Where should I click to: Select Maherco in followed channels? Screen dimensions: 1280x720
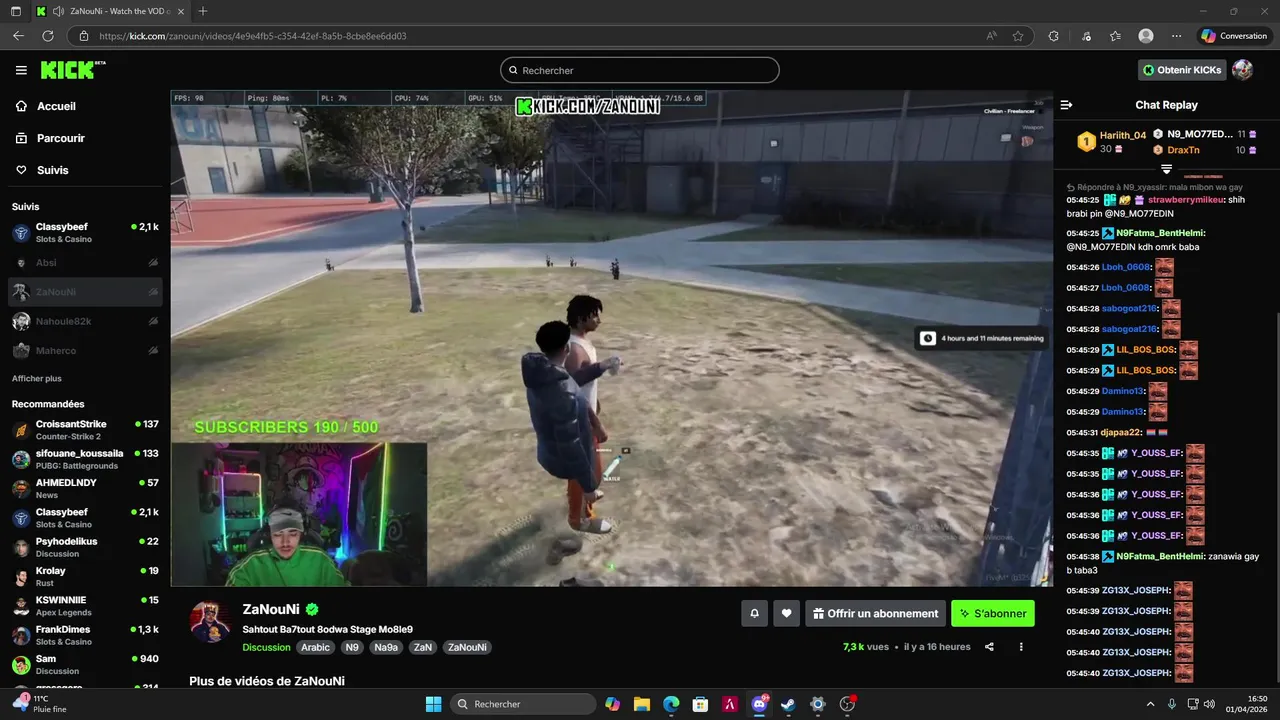85,351
